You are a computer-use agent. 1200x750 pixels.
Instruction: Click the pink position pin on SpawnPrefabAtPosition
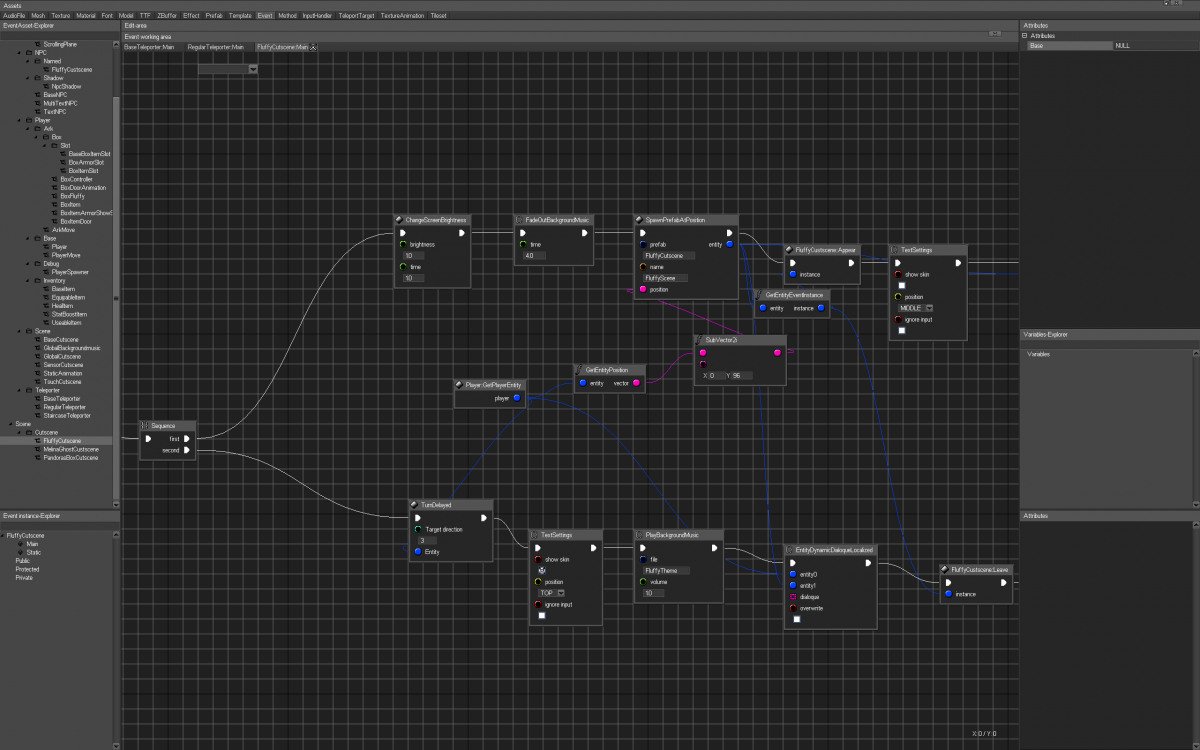tap(643, 289)
